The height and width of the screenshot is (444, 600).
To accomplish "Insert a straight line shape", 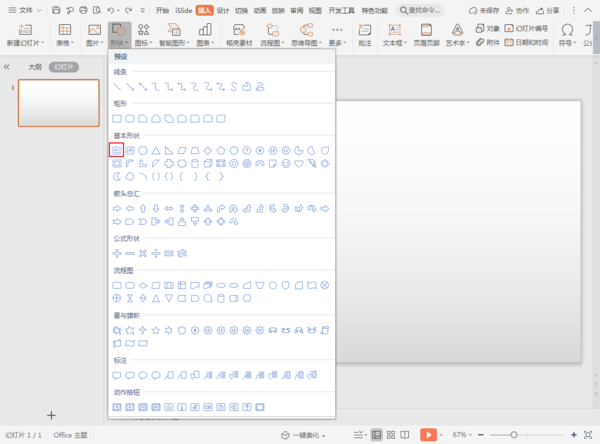I will 117,88.
